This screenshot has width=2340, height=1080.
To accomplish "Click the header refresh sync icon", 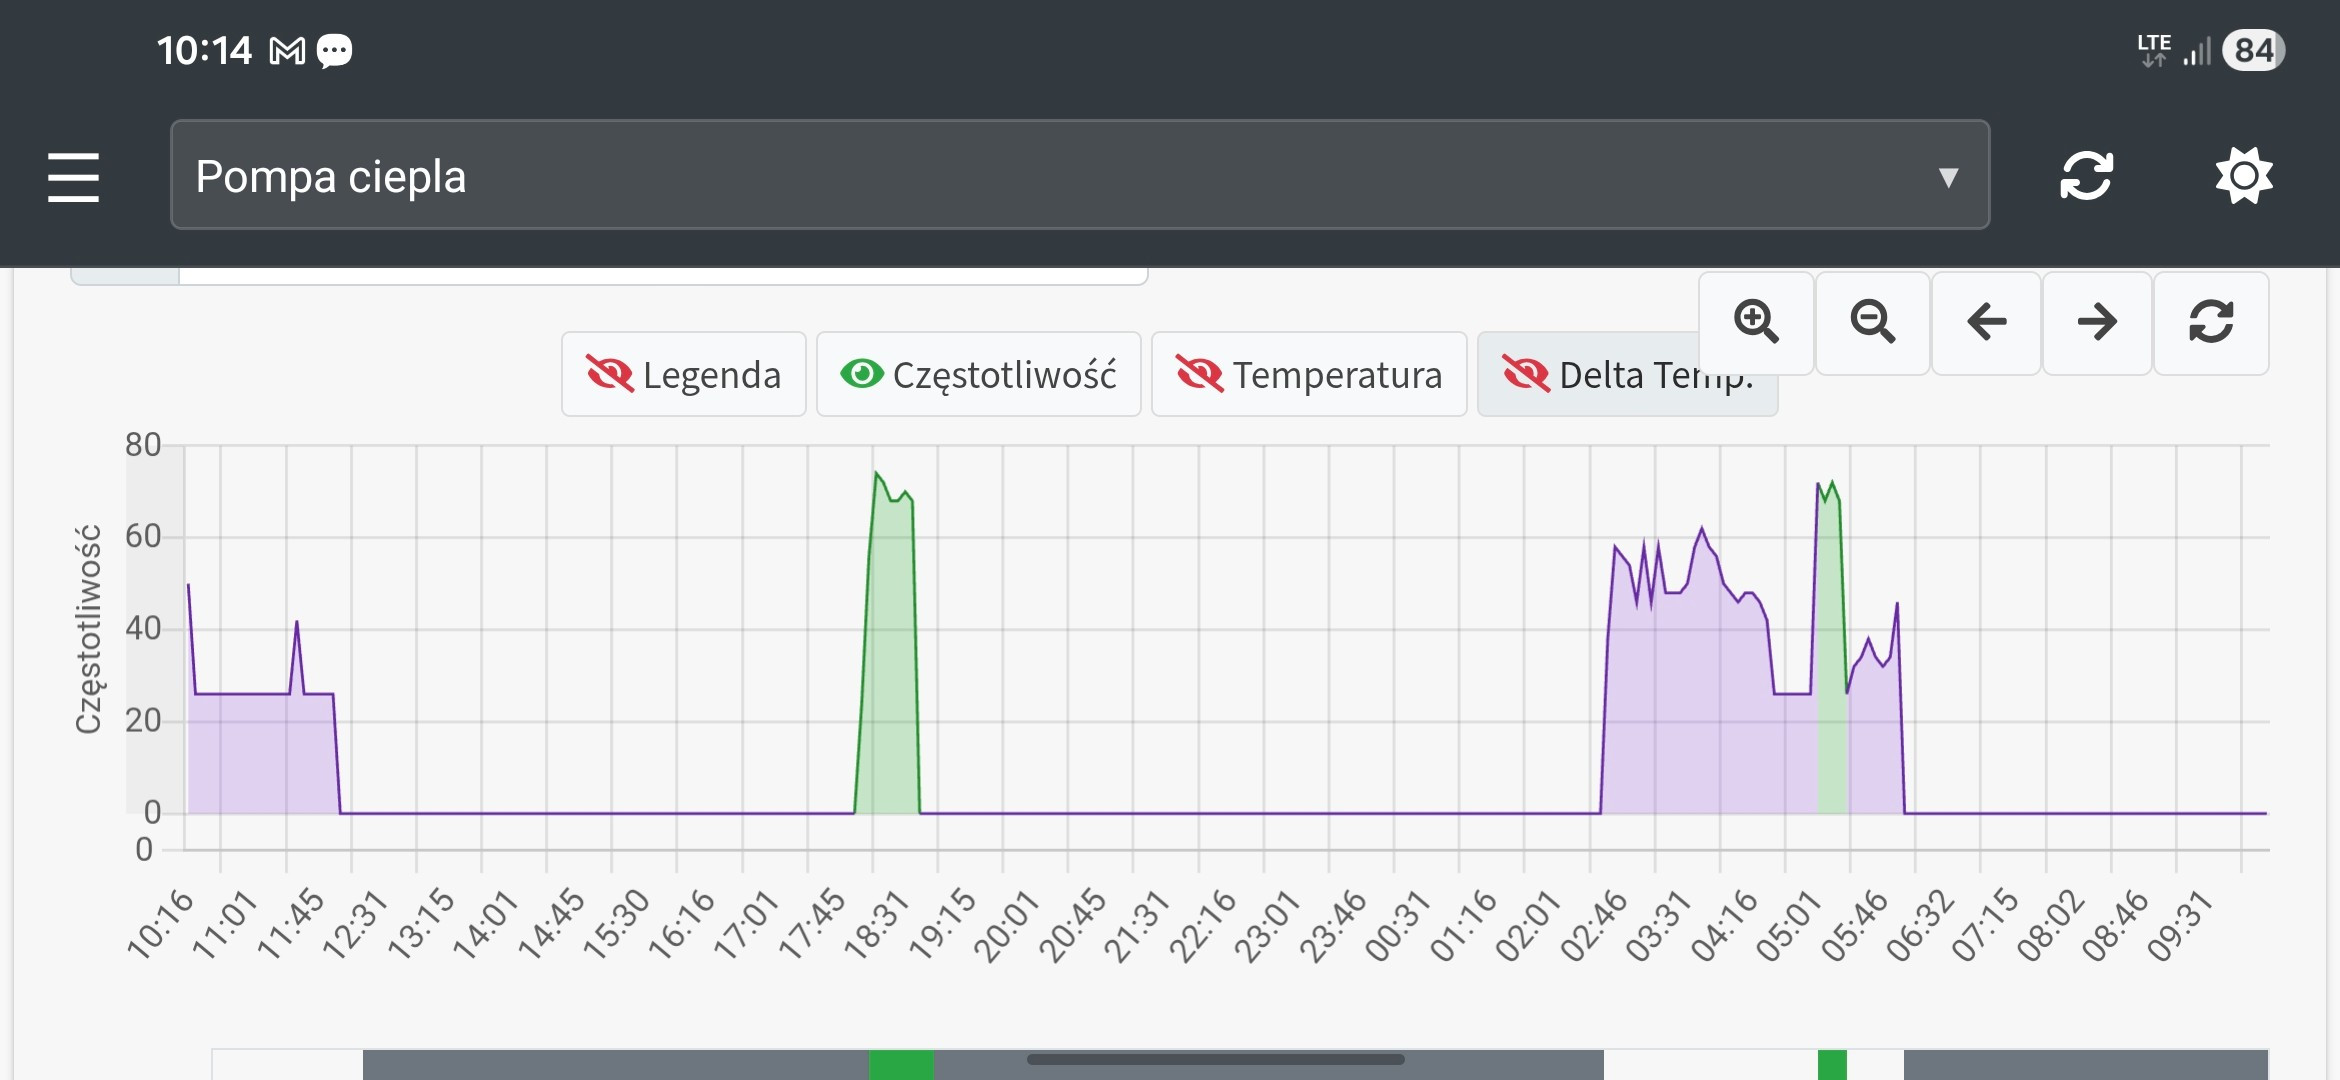I will point(2086,176).
